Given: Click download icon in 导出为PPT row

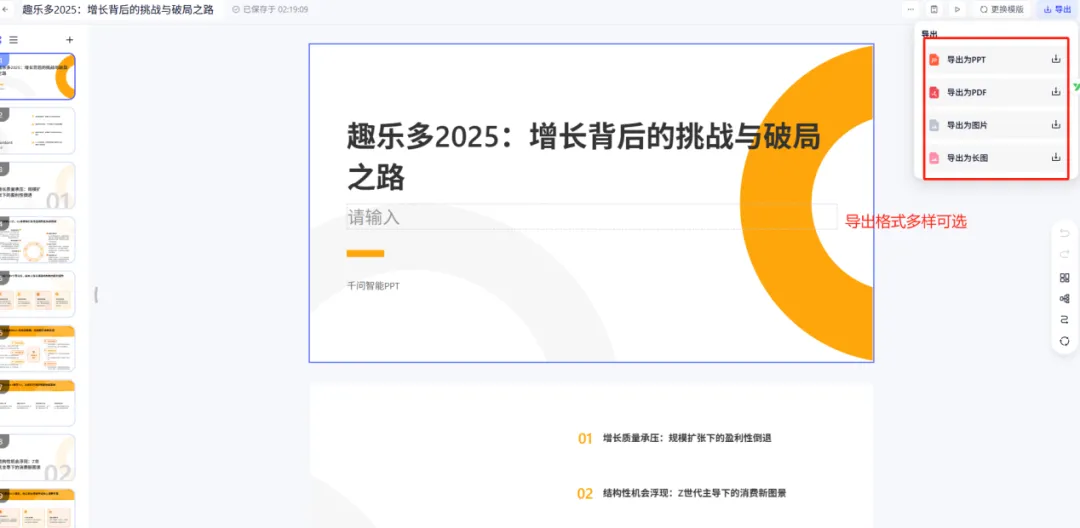Looking at the screenshot, I should click(1056, 59).
